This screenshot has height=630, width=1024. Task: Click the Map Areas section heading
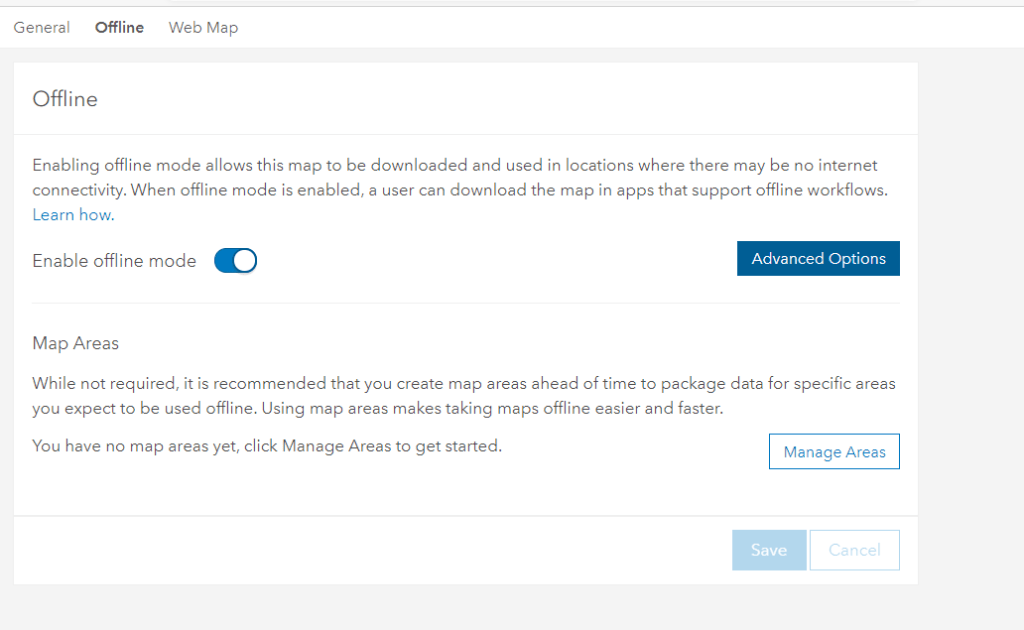pyautogui.click(x=75, y=343)
